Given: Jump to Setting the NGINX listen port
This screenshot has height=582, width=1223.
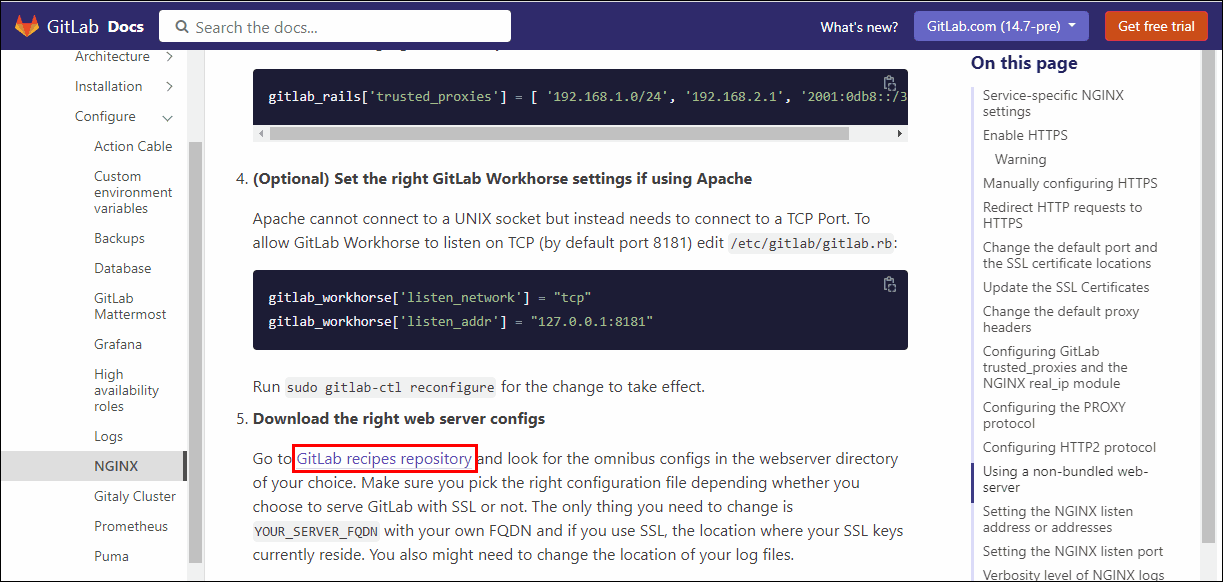Looking at the screenshot, I should [1073, 551].
